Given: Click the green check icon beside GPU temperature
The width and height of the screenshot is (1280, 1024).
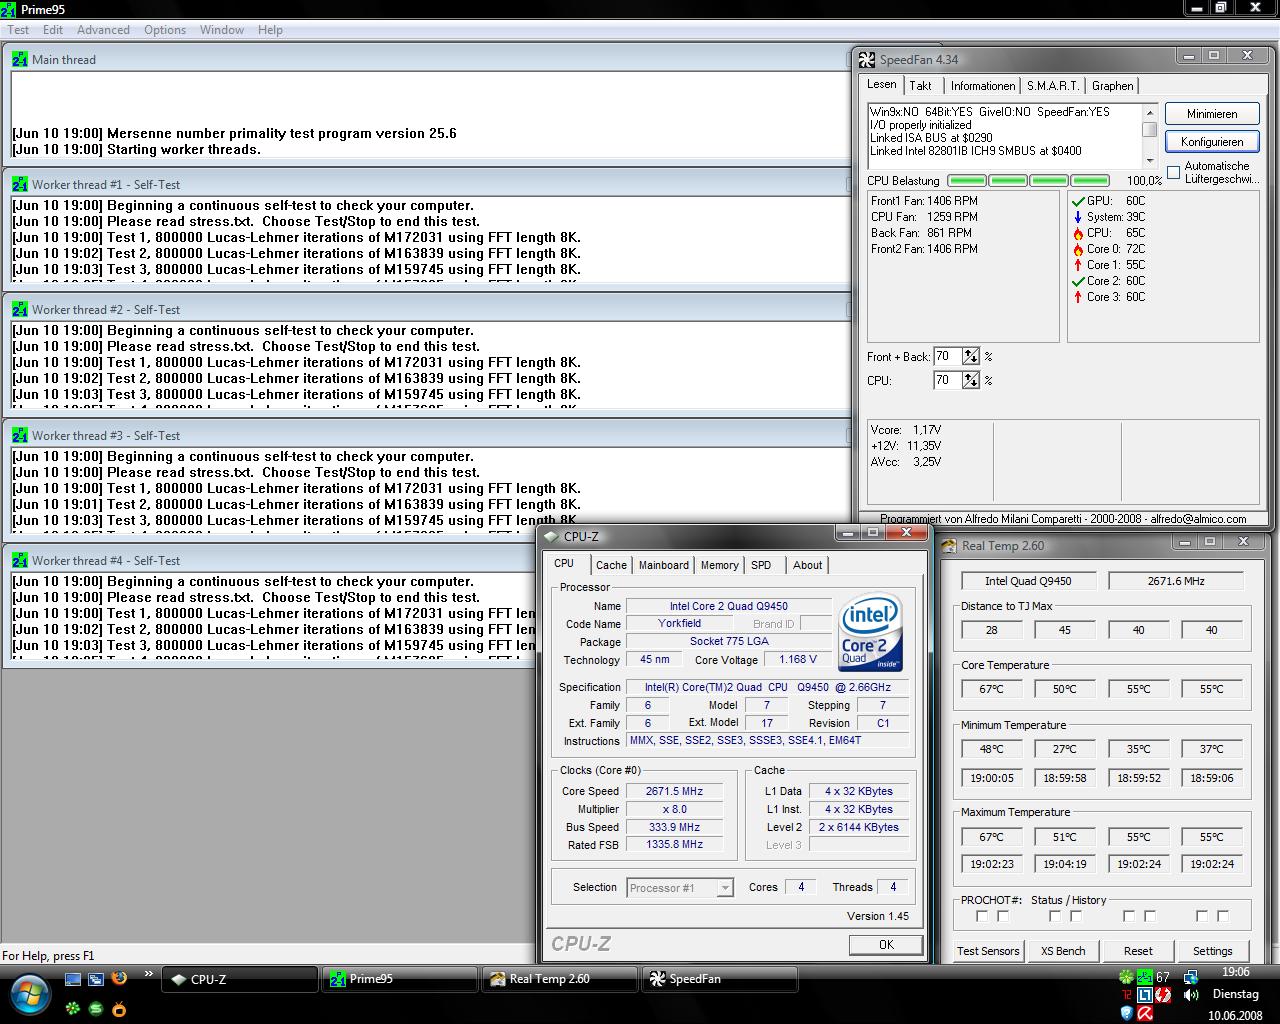Looking at the screenshot, I should [x=1078, y=201].
